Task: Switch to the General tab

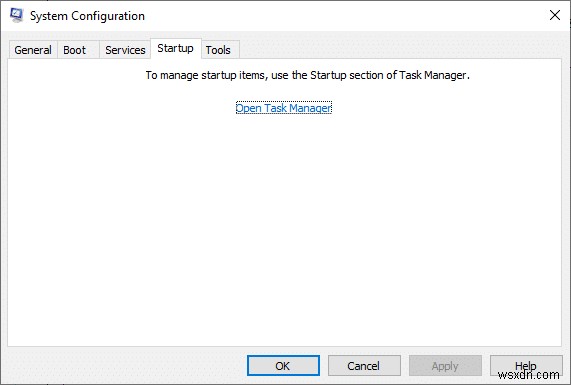Action: [x=33, y=50]
